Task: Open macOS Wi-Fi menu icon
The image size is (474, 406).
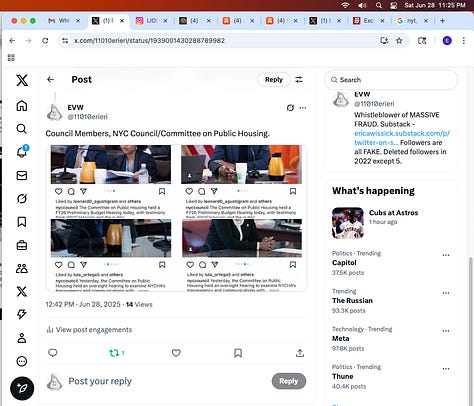Action: click(x=346, y=5)
